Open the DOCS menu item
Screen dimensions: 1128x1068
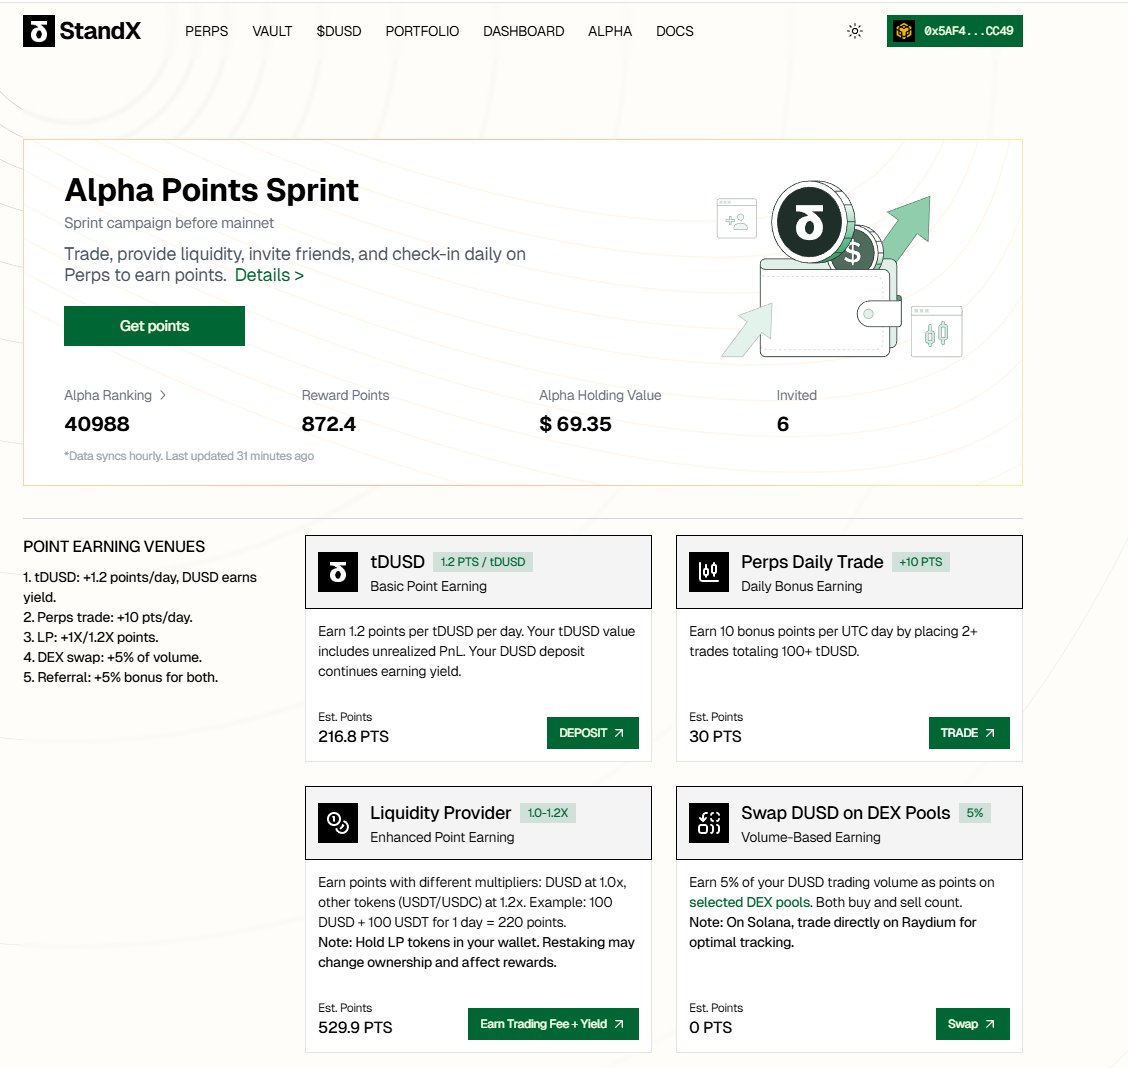click(x=675, y=31)
